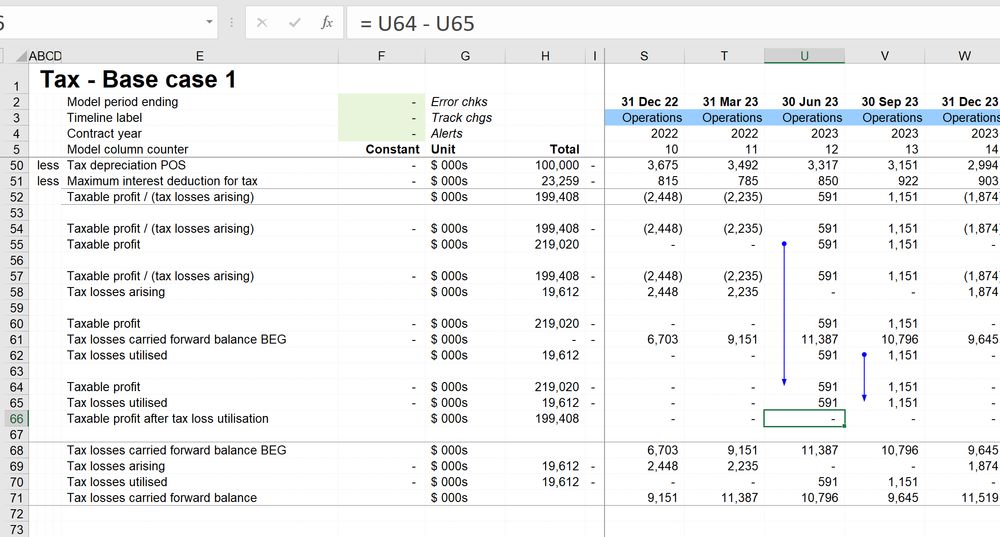Click the name box resize dots handle

232,22
